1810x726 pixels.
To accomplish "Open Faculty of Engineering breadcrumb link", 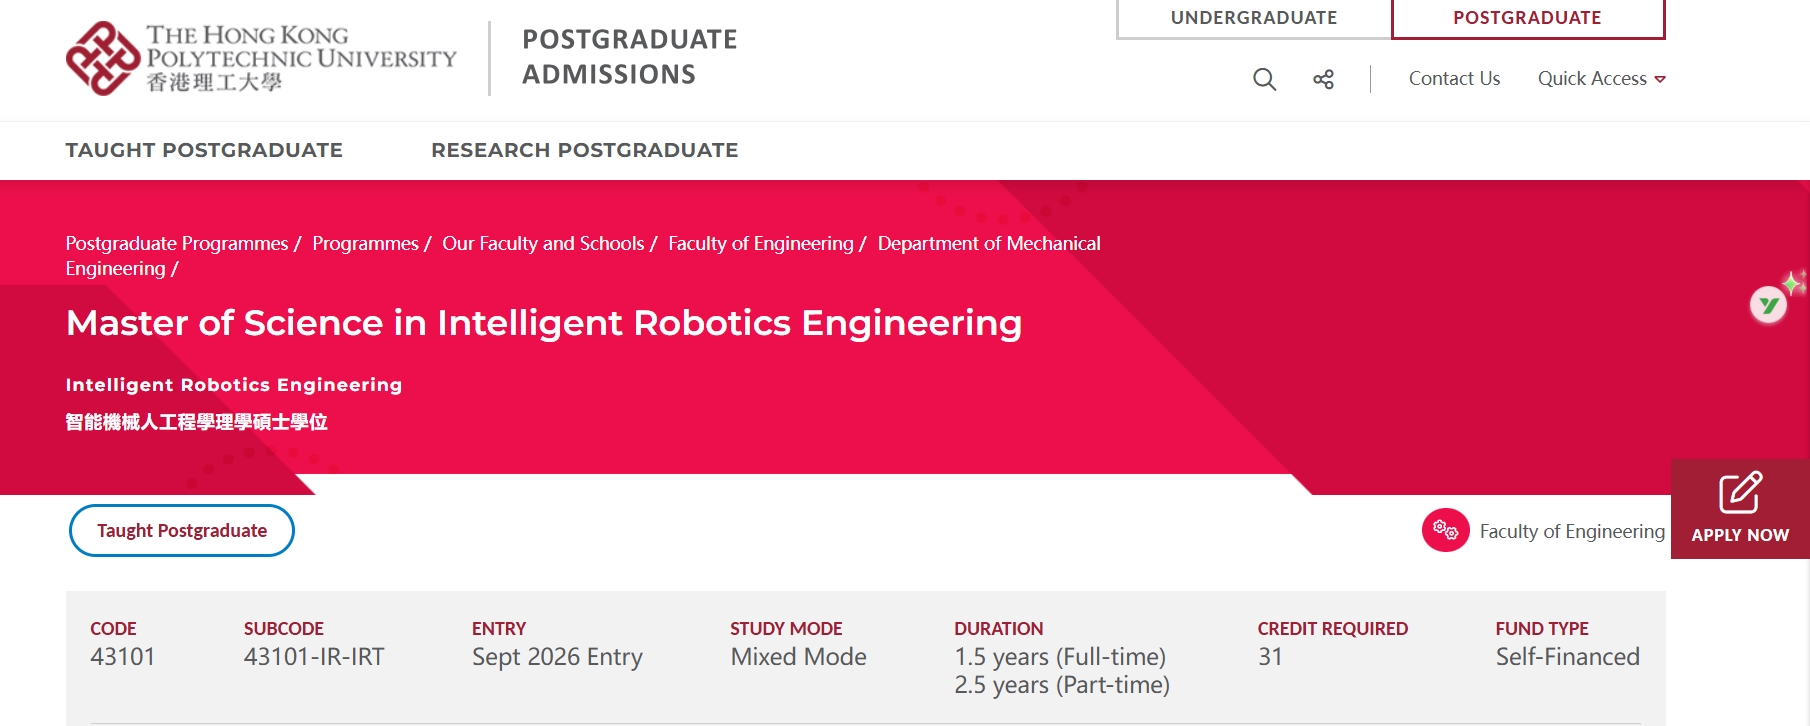I will coord(760,243).
